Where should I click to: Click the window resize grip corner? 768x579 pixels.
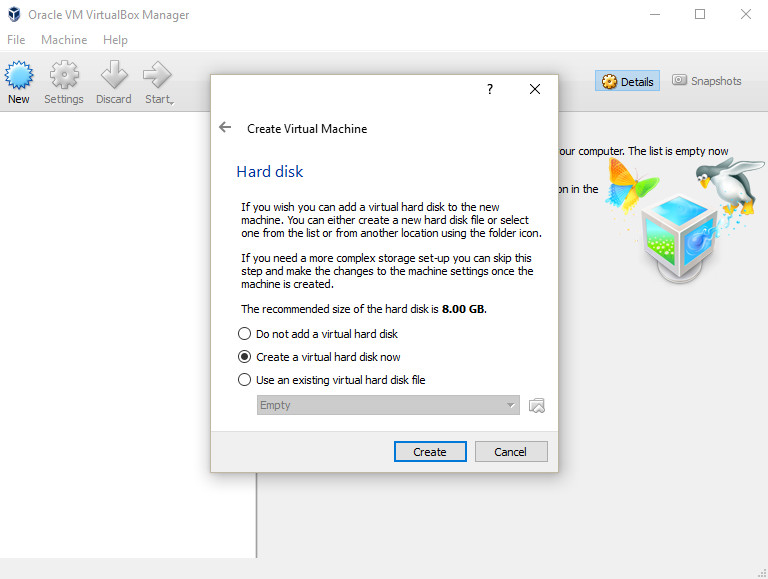click(x=763, y=574)
